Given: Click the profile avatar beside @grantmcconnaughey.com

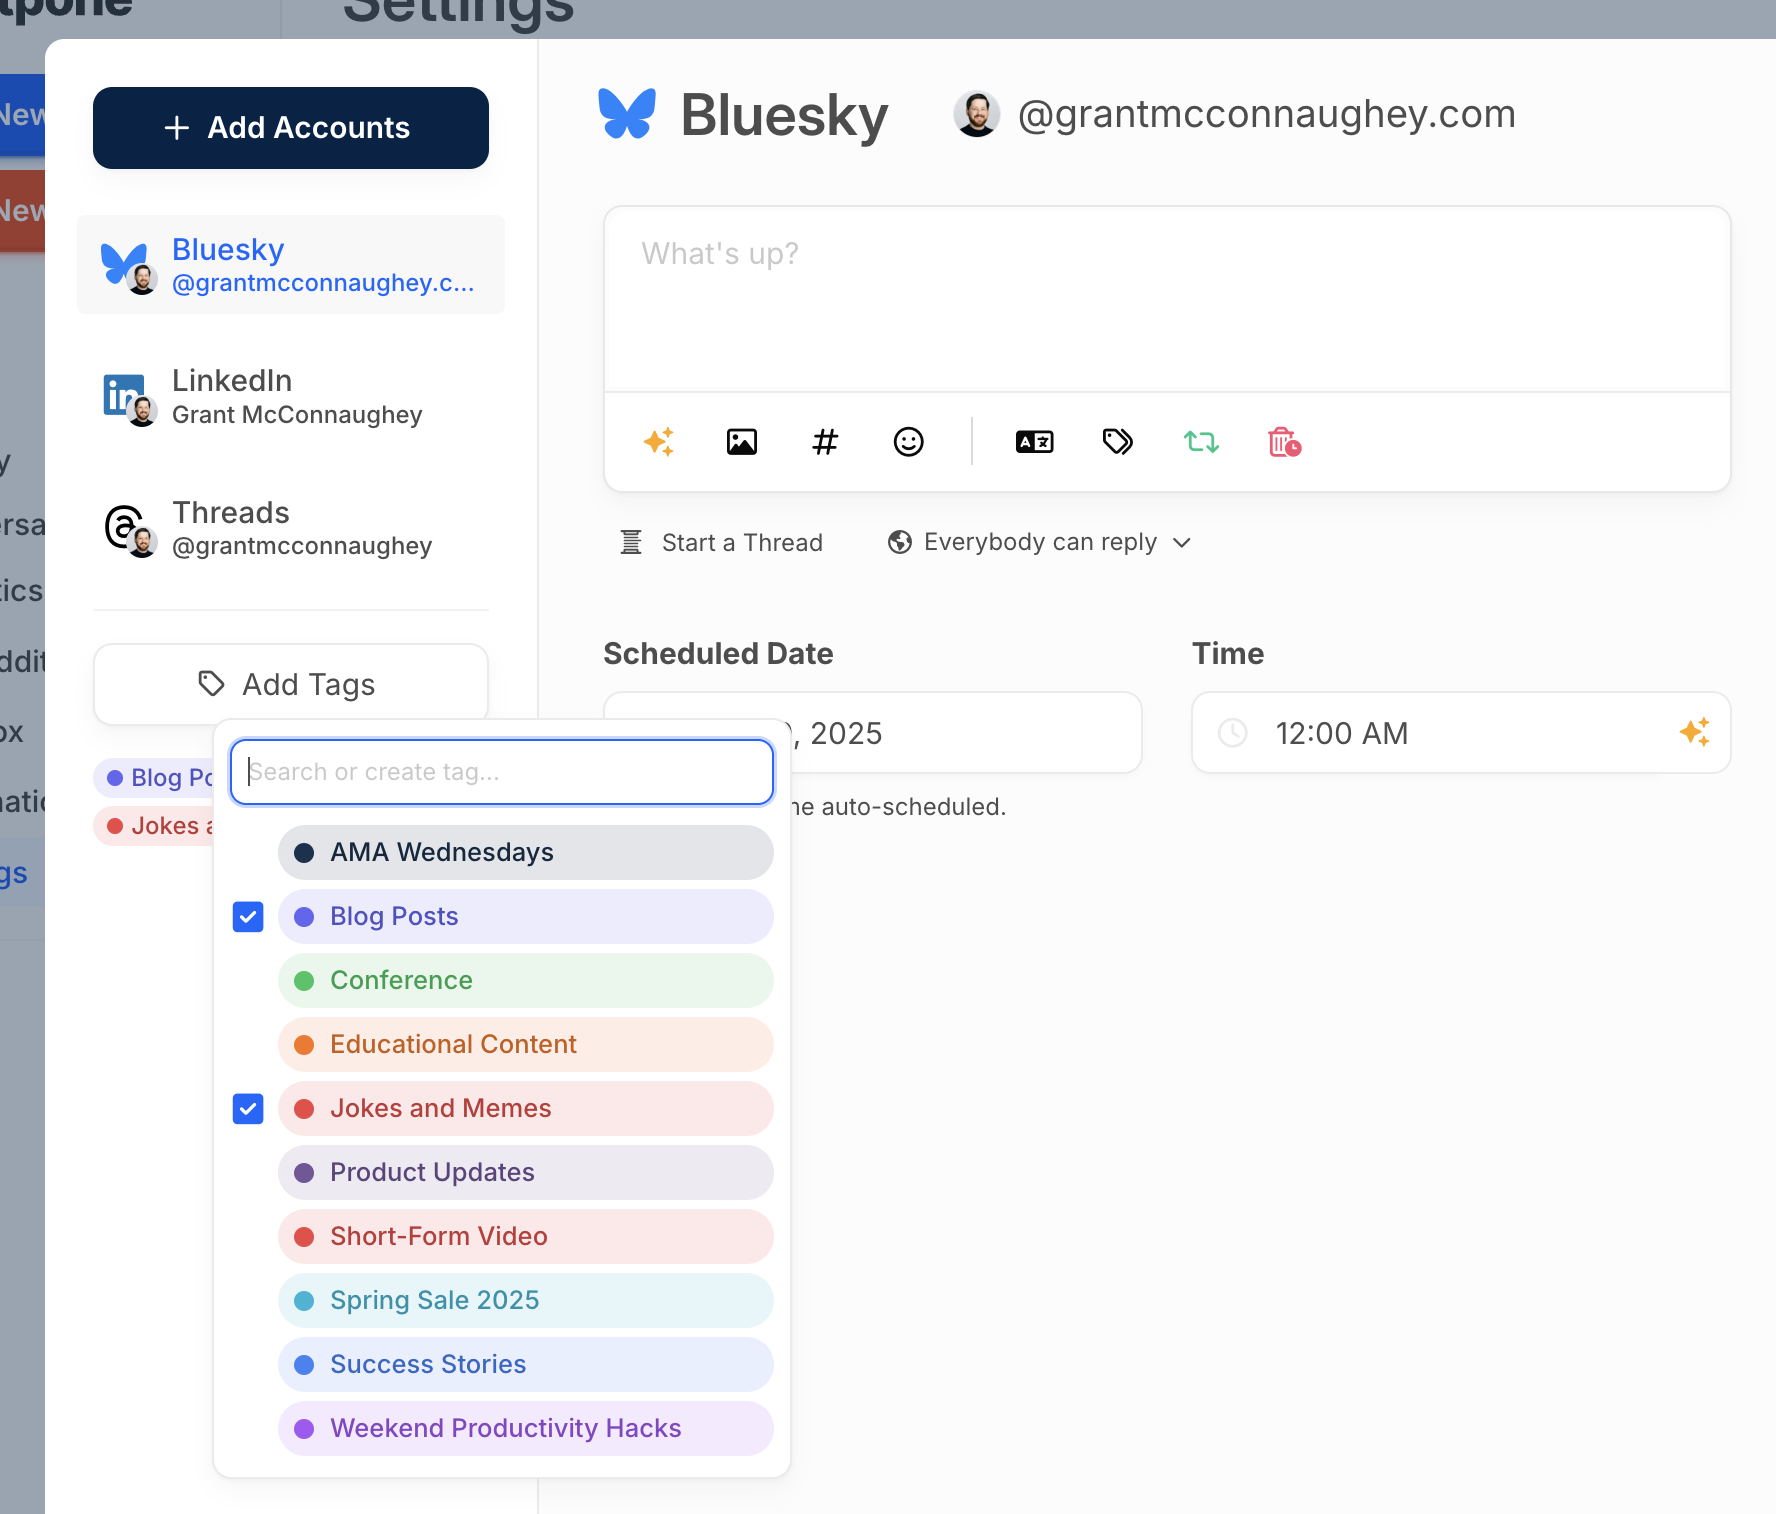Looking at the screenshot, I should pyautogui.click(x=977, y=114).
